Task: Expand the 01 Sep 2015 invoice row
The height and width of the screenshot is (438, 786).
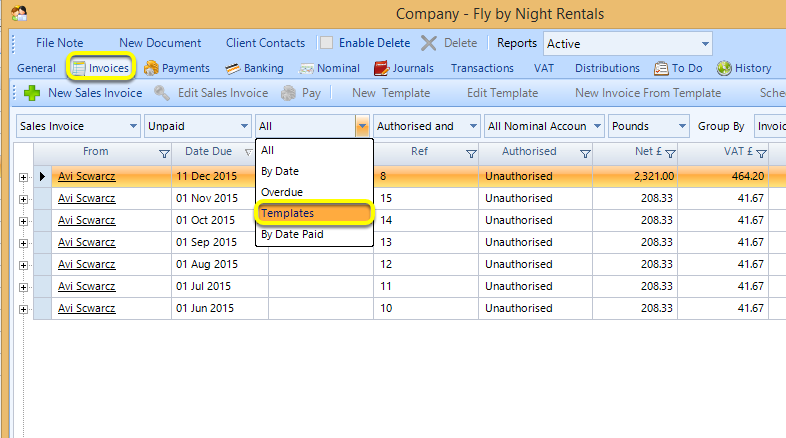Action: click(23, 244)
